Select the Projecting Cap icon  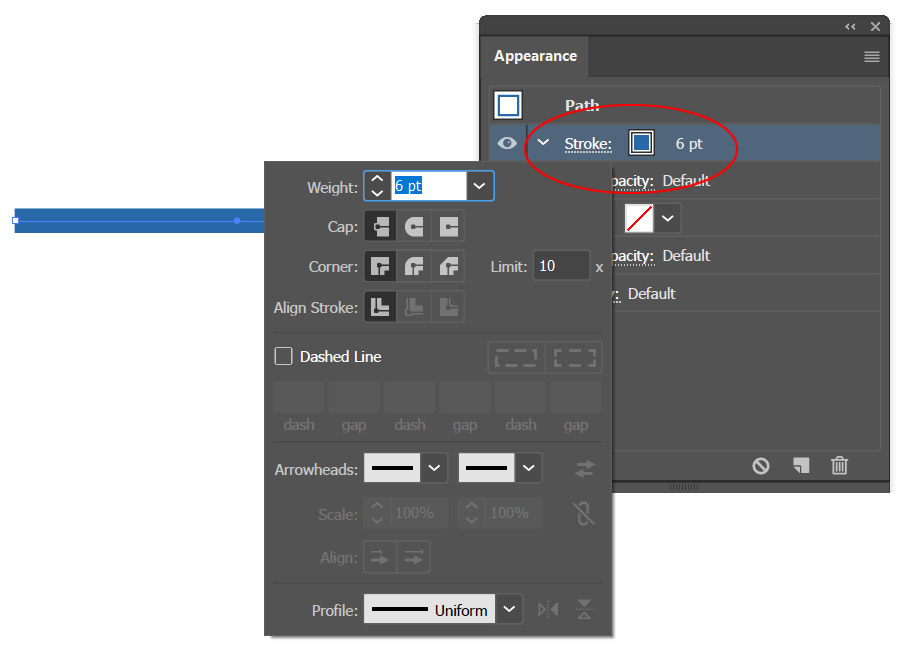(448, 227)
